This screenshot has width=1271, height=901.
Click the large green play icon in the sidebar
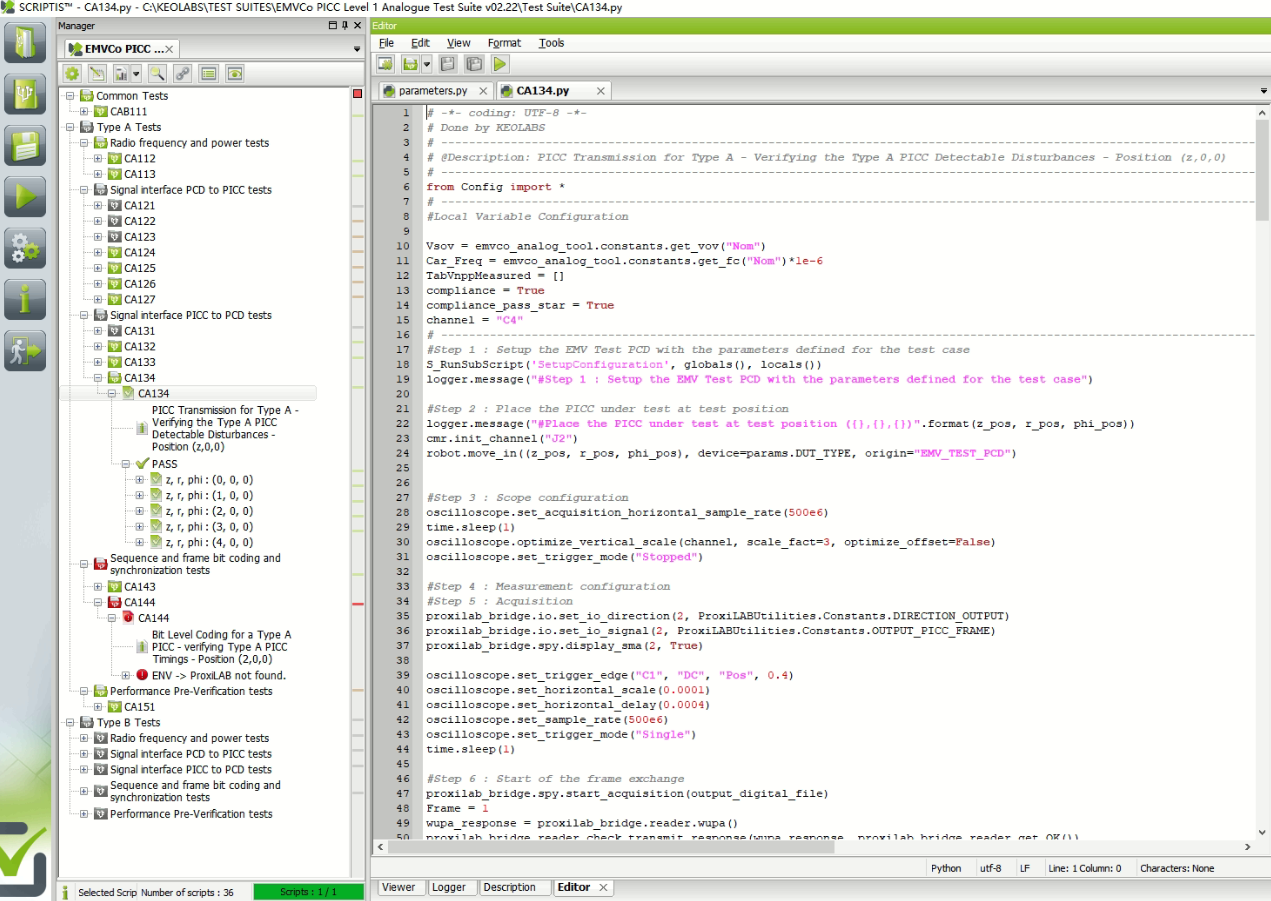coord(25,196)
